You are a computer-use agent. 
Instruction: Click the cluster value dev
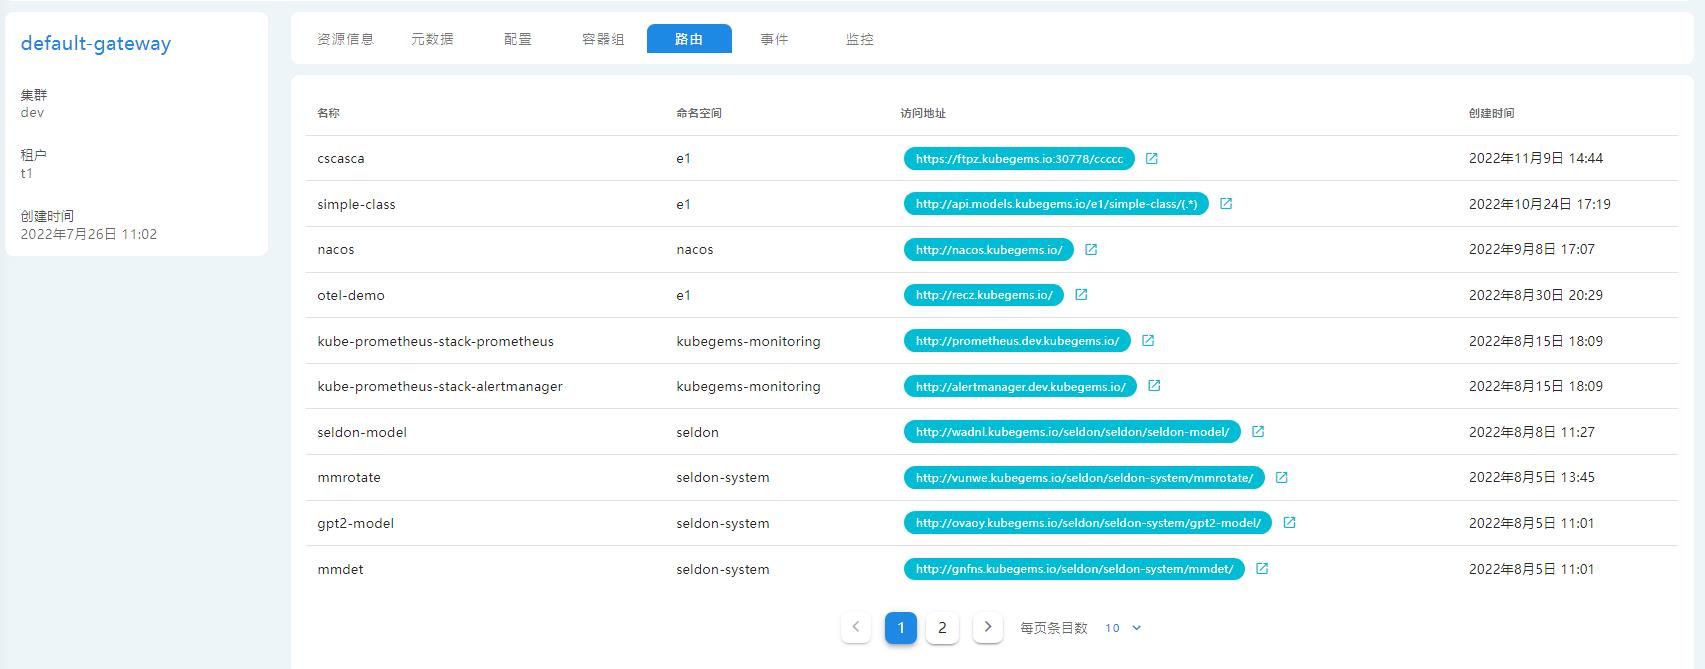pos(32,113)
